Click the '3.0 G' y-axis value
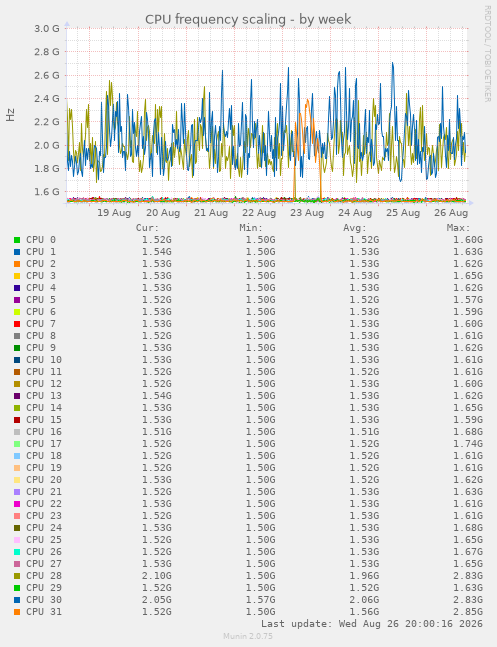The height and width of the screenshot is (647, 497). click(47, 28)
